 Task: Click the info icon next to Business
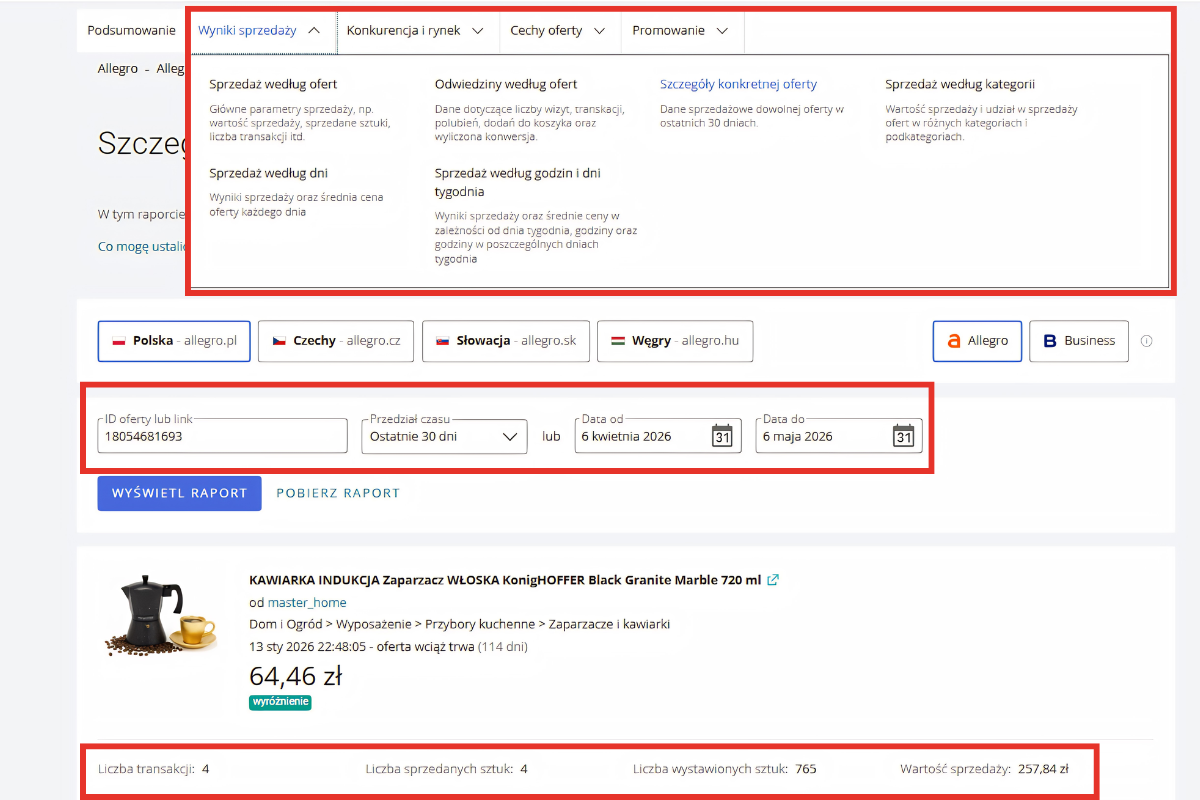point(1146,341)
